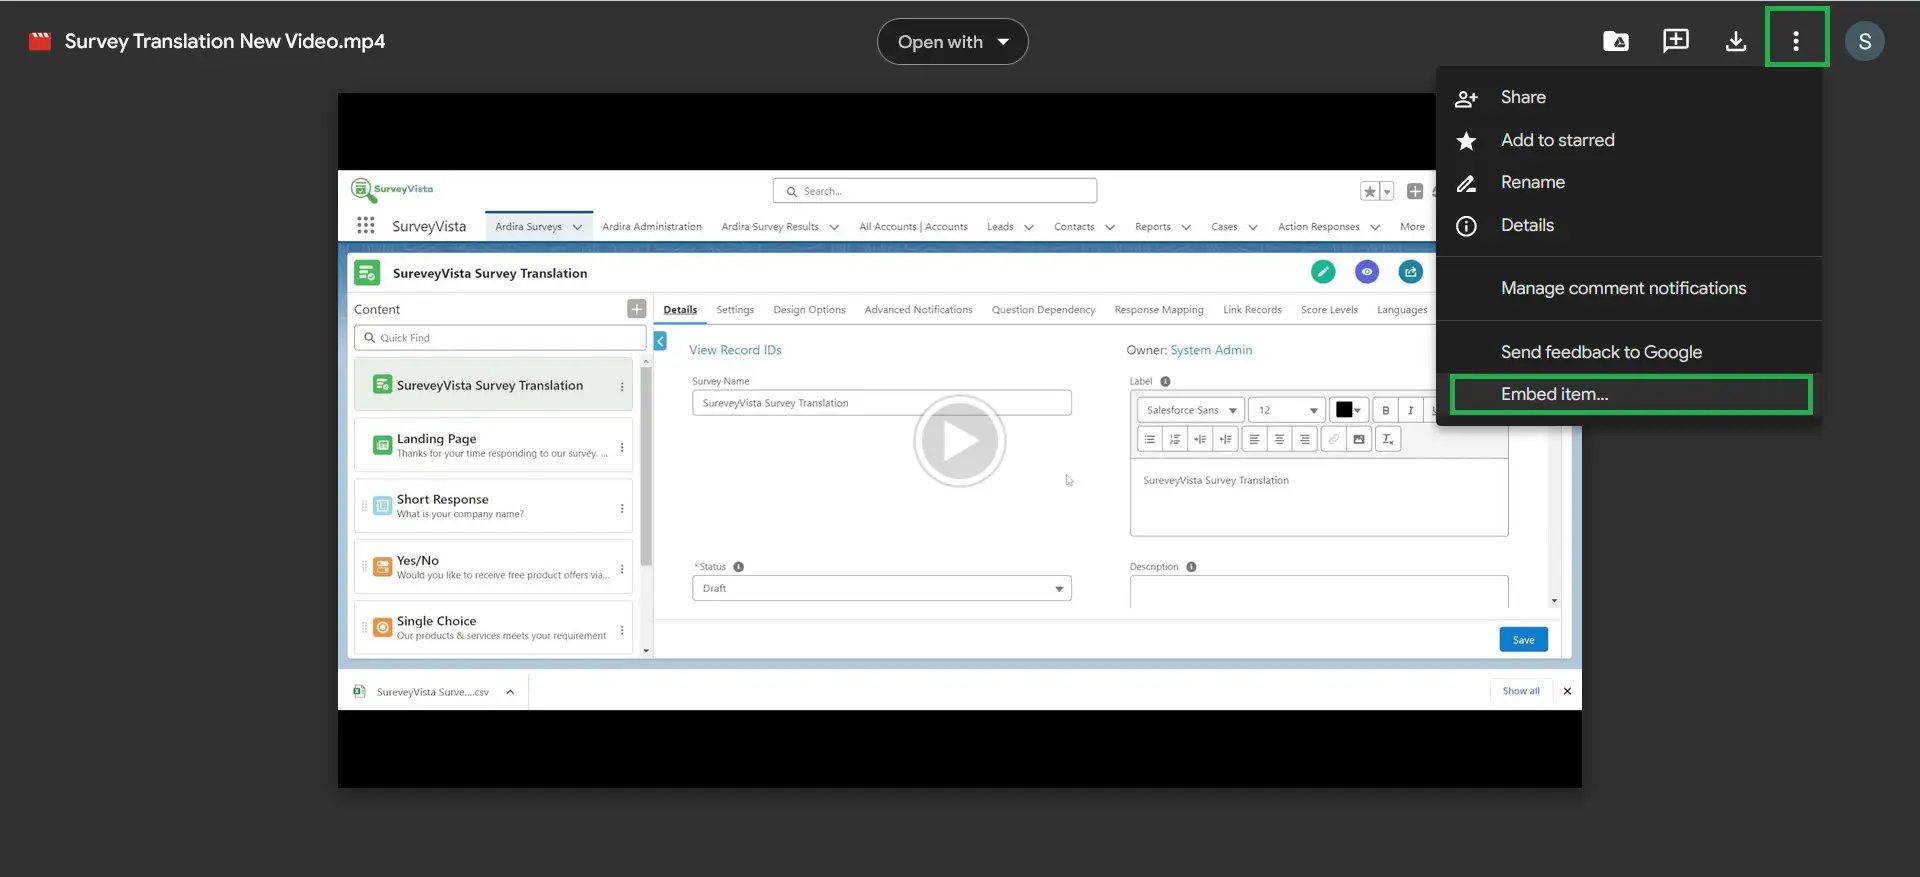Viewport: 1920px width, 877px height.
Task: Click 'Send feedback to Google'
Action: (x=1628, y=352)
